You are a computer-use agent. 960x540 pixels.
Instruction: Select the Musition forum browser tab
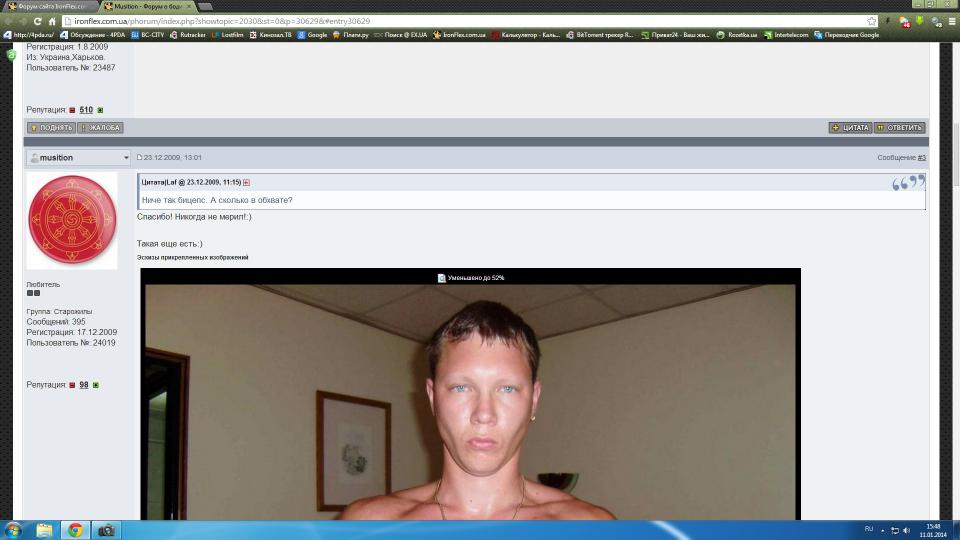point(146,6)
